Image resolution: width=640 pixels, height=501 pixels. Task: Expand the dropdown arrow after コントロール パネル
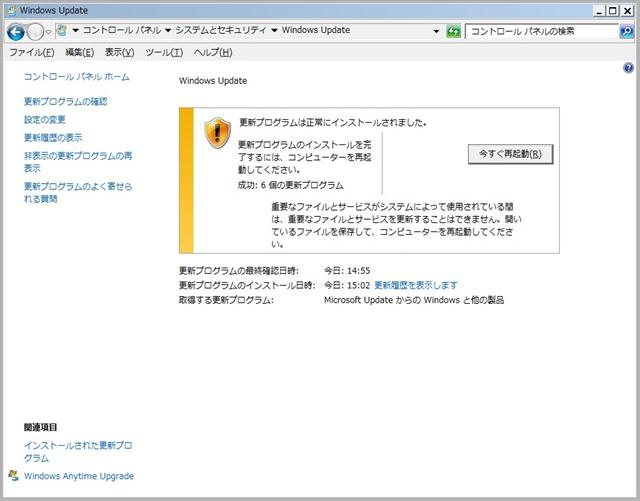click(x=168, y=31)
